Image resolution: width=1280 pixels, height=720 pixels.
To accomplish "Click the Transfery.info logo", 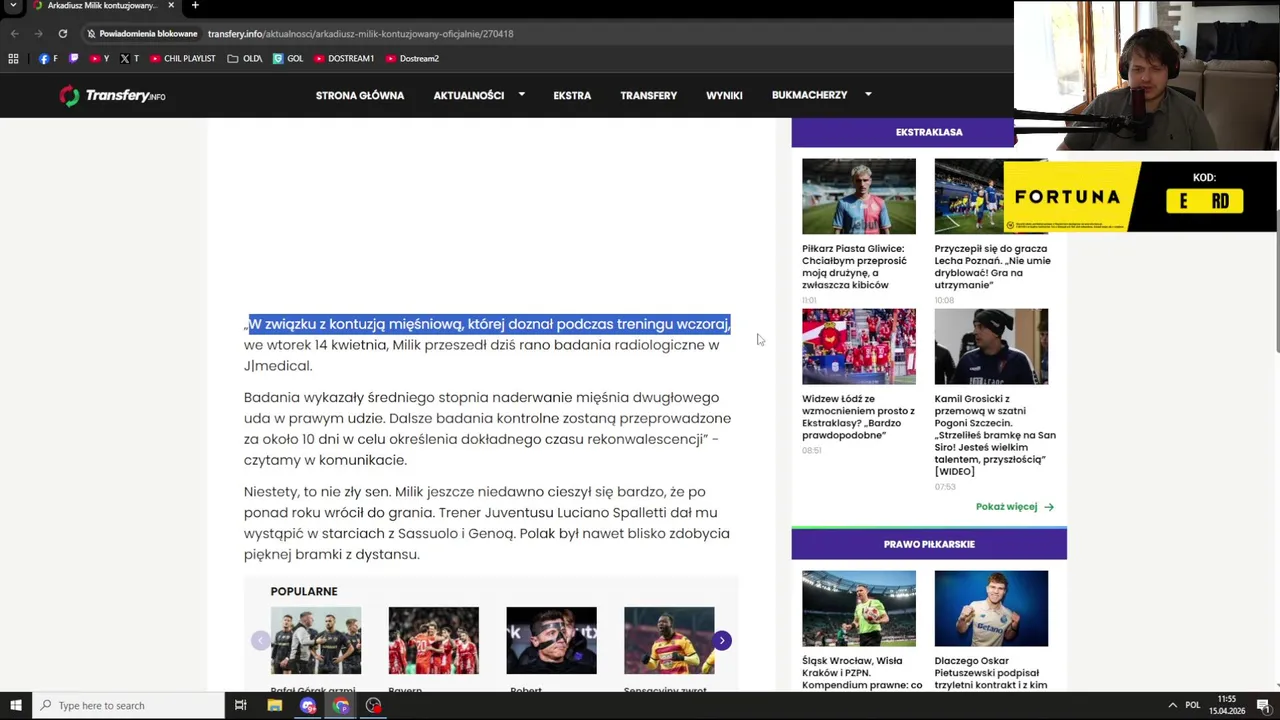I will [112, 96].
